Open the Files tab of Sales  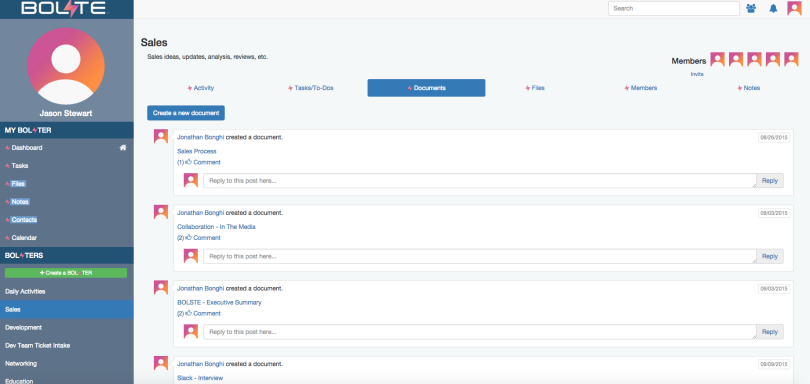(535, 88)
